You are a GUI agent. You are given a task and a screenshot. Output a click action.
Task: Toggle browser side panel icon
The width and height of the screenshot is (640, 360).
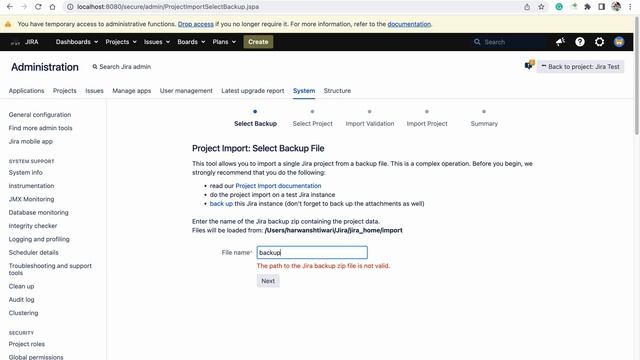pyautogui.click(x=602, y=7)
